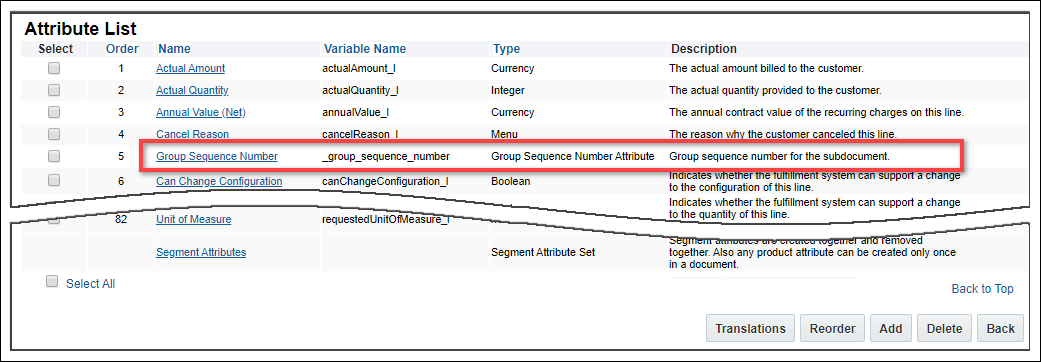Check the Annual Value (Net) row checkbox
1041x362 pixels.
point(54,112)
